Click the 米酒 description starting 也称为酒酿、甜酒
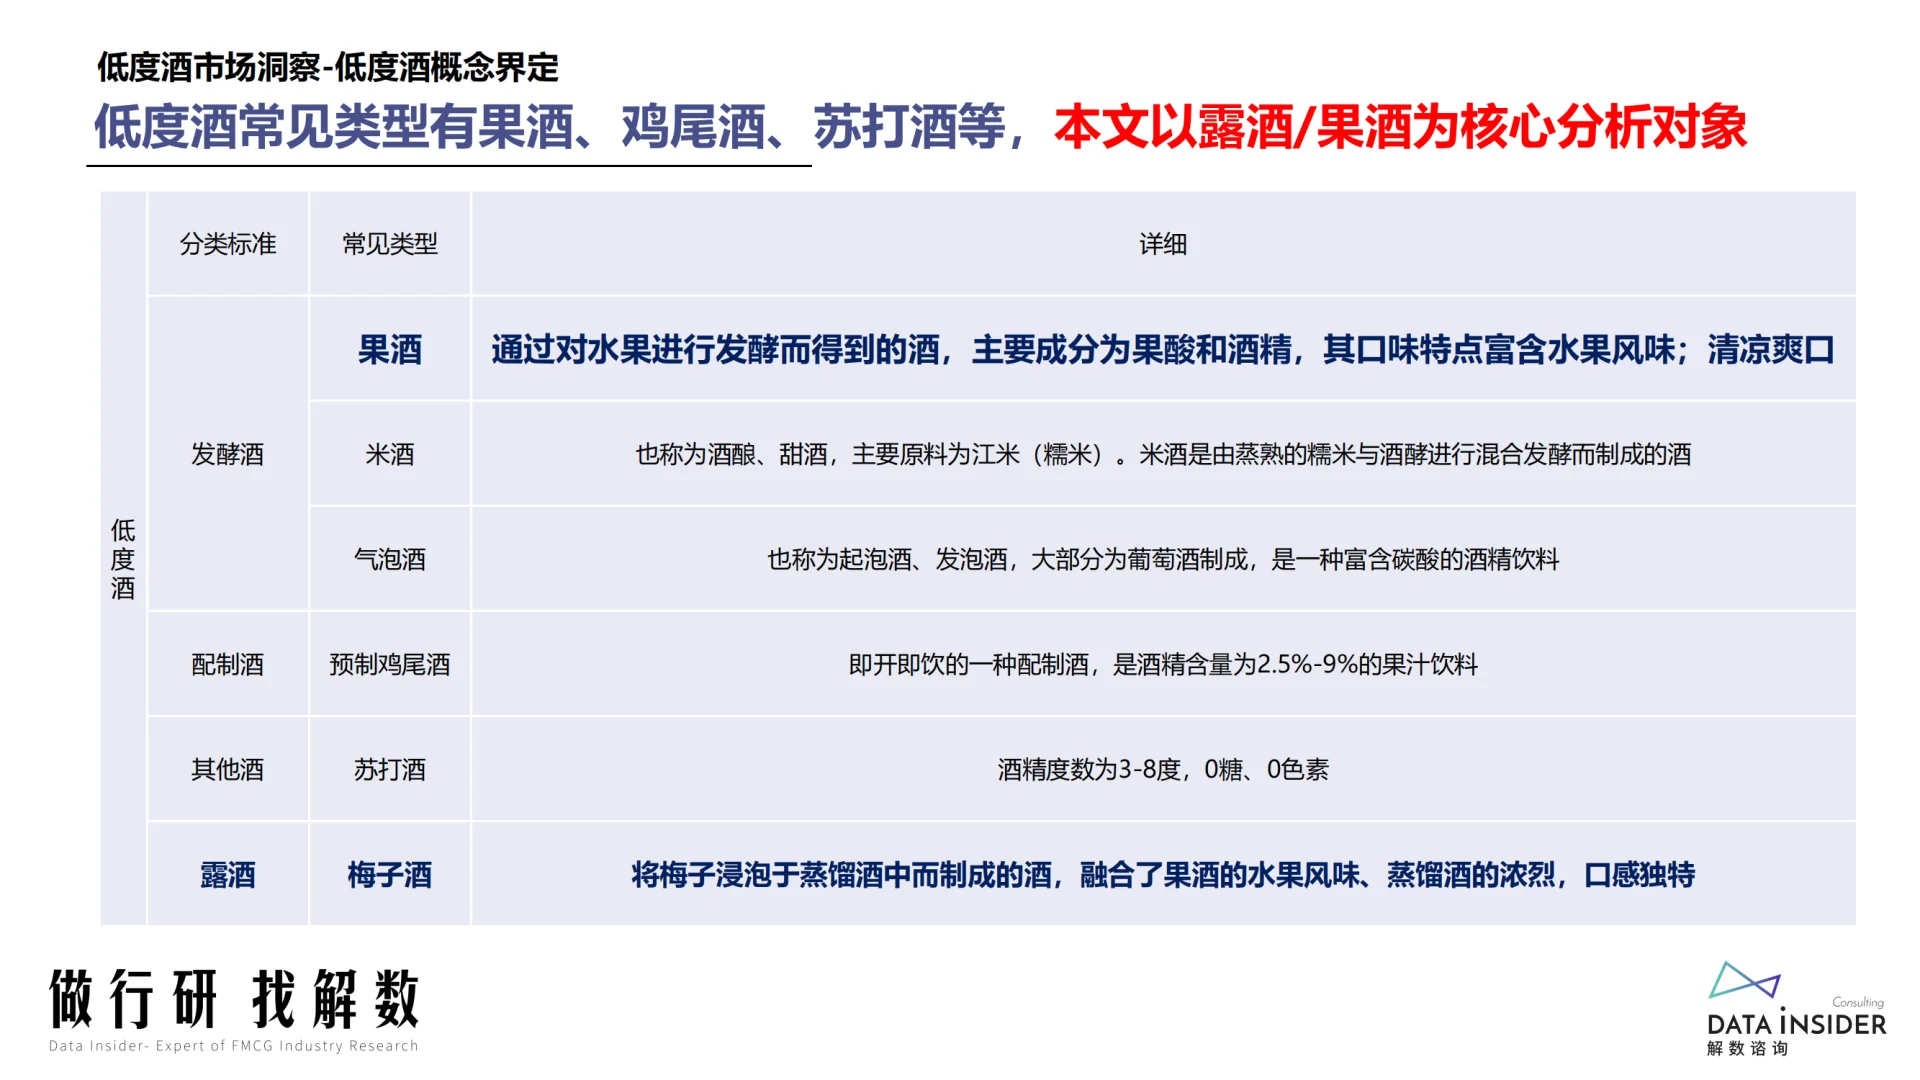Image resolution: width=1920 pixels, height=1080 pixels. [1163, 454]
